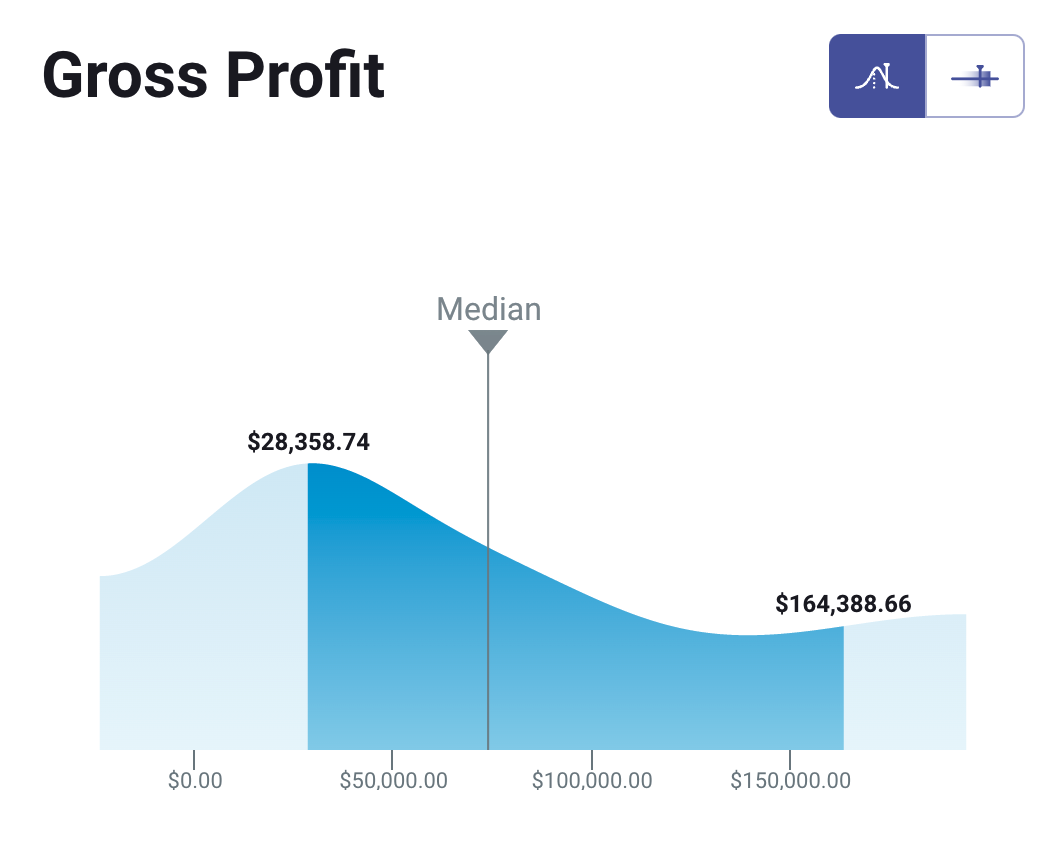Select the active normal distribution icon
This screenshot has height=868, width=1056.
tap(878, 76)
